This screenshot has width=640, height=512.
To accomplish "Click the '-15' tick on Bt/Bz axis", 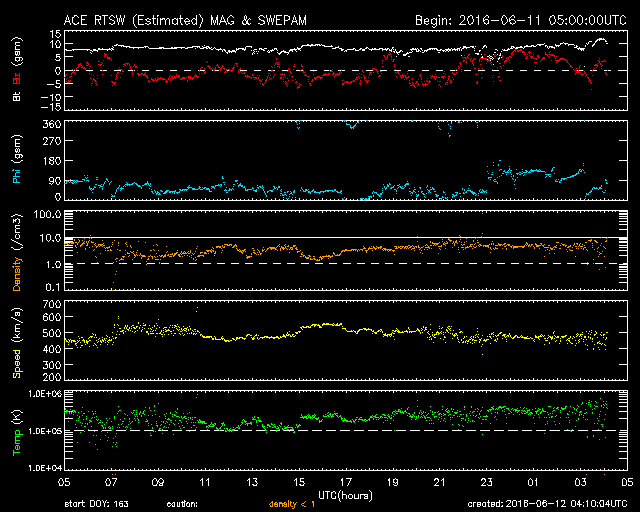I will pos(51,107).
